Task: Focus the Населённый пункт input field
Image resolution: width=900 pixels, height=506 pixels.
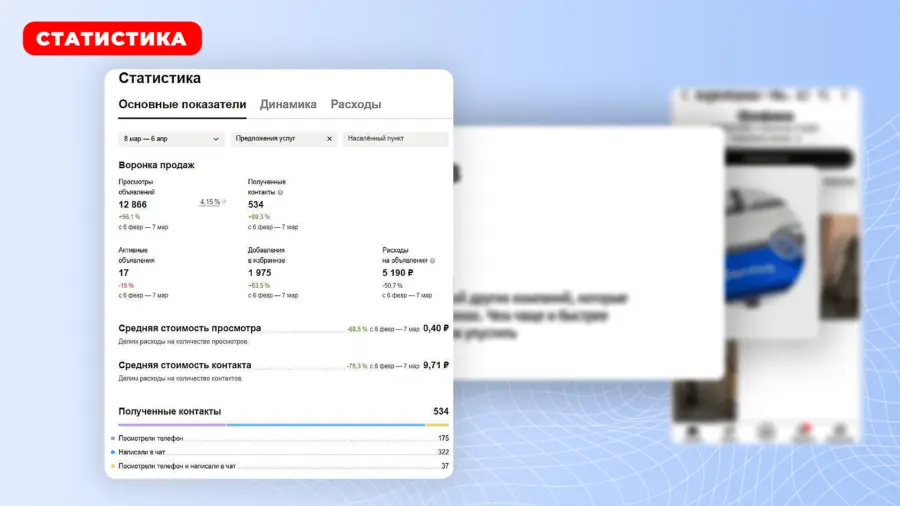Action: point(395,139)
